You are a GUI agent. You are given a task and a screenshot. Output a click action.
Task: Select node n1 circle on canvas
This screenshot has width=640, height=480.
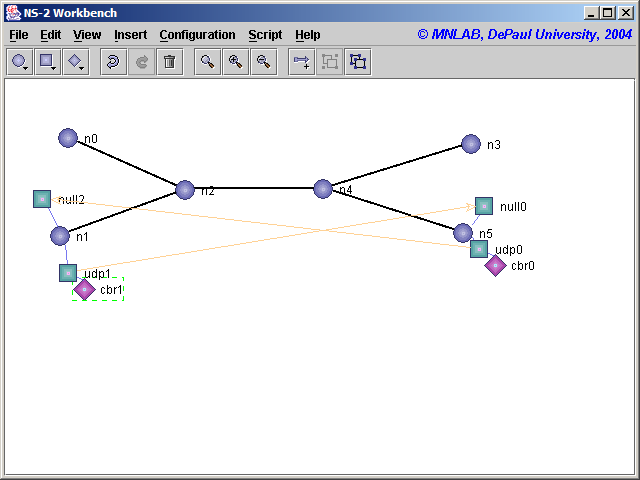(x=60, y=236)
